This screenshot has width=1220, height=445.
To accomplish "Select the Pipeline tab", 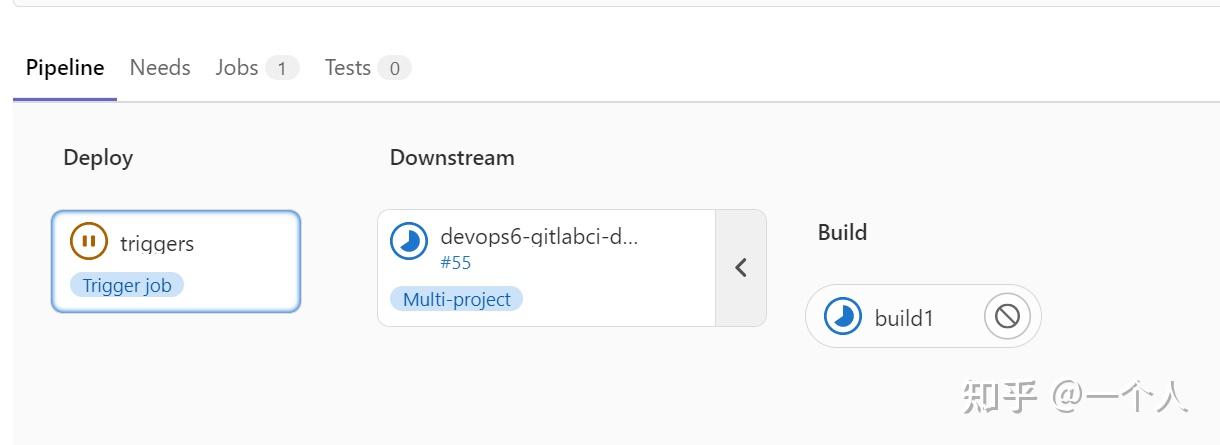I will click(65, 68).
